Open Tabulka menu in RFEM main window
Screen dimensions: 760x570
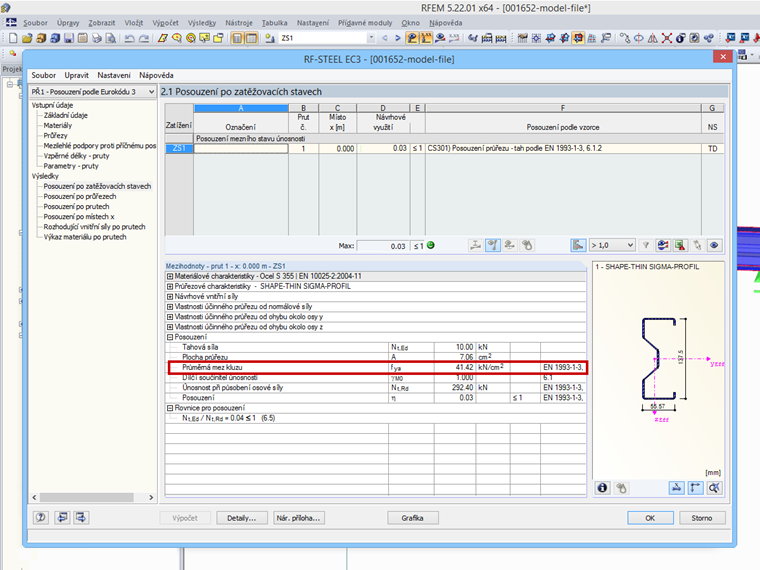pos(274,23)
